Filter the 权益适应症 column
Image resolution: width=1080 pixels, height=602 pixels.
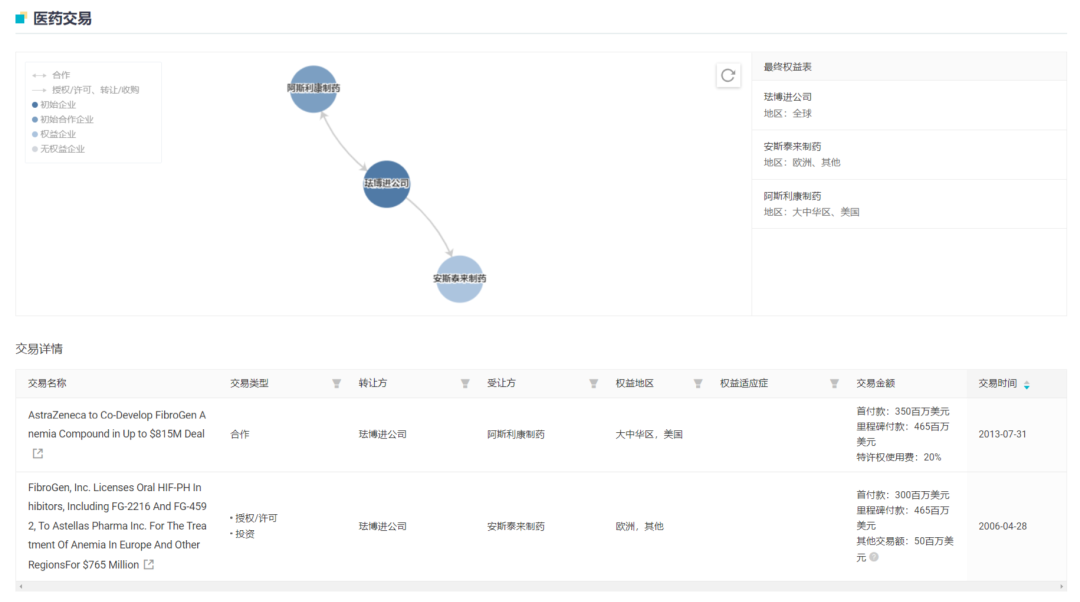[834, 384]
